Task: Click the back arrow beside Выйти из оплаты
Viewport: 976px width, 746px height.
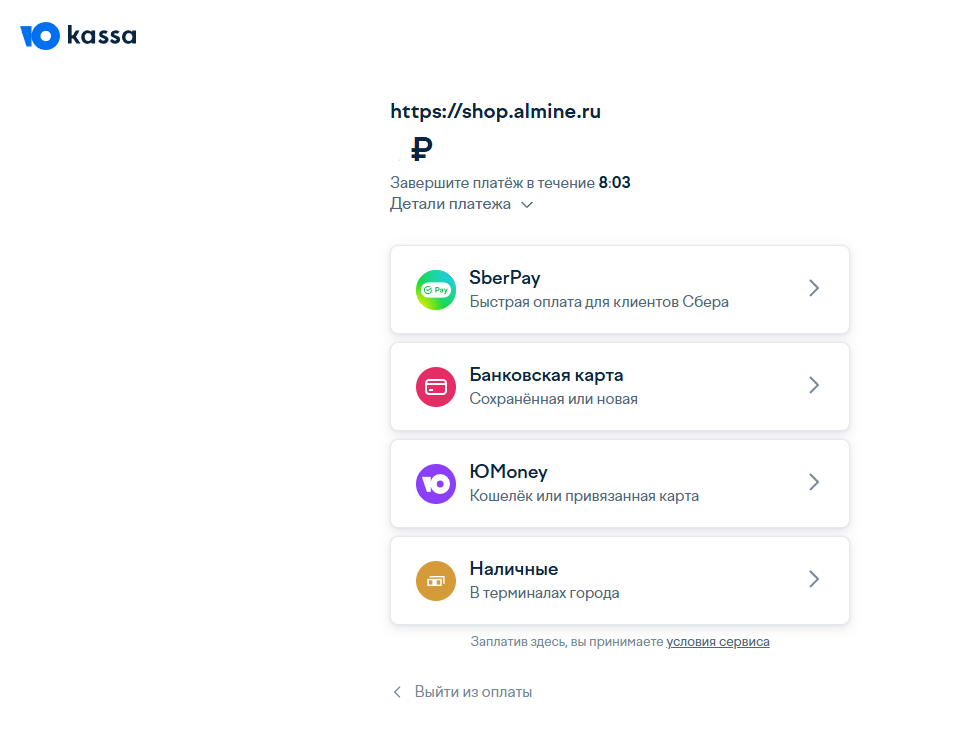Action: (397, 692)
